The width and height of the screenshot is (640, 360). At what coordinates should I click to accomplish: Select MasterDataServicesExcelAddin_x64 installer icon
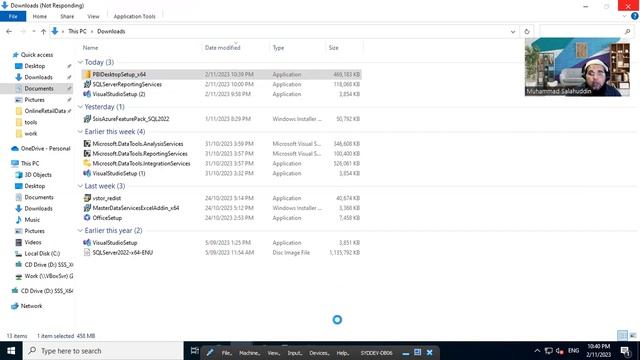coord(87,208)
